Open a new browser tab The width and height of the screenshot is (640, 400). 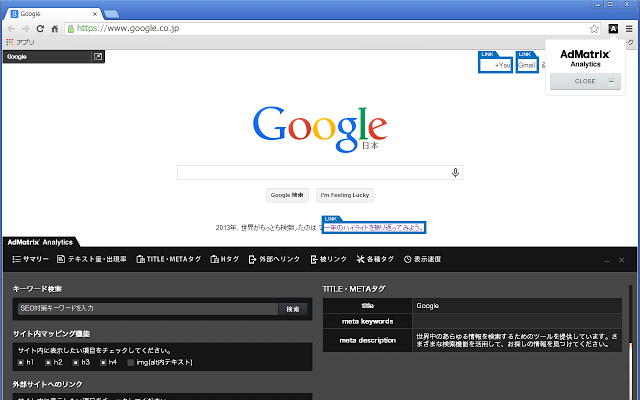point(111,14)
